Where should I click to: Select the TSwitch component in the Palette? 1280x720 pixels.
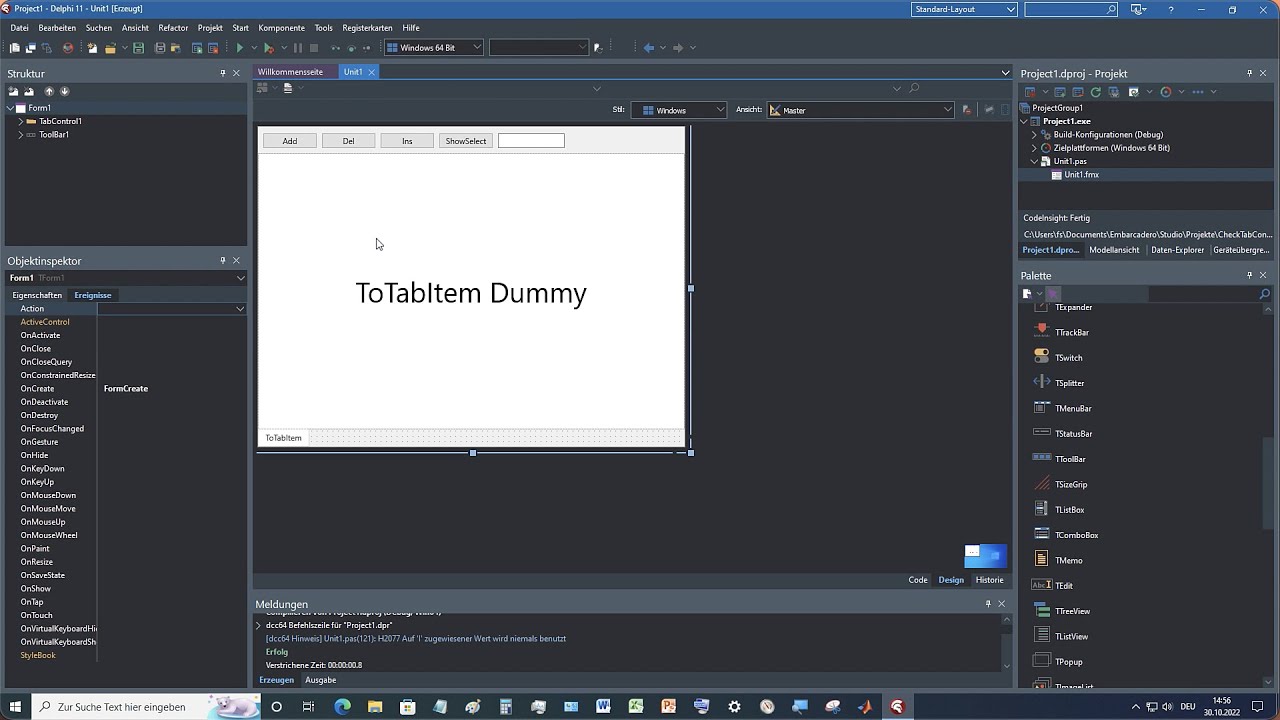1068,358
